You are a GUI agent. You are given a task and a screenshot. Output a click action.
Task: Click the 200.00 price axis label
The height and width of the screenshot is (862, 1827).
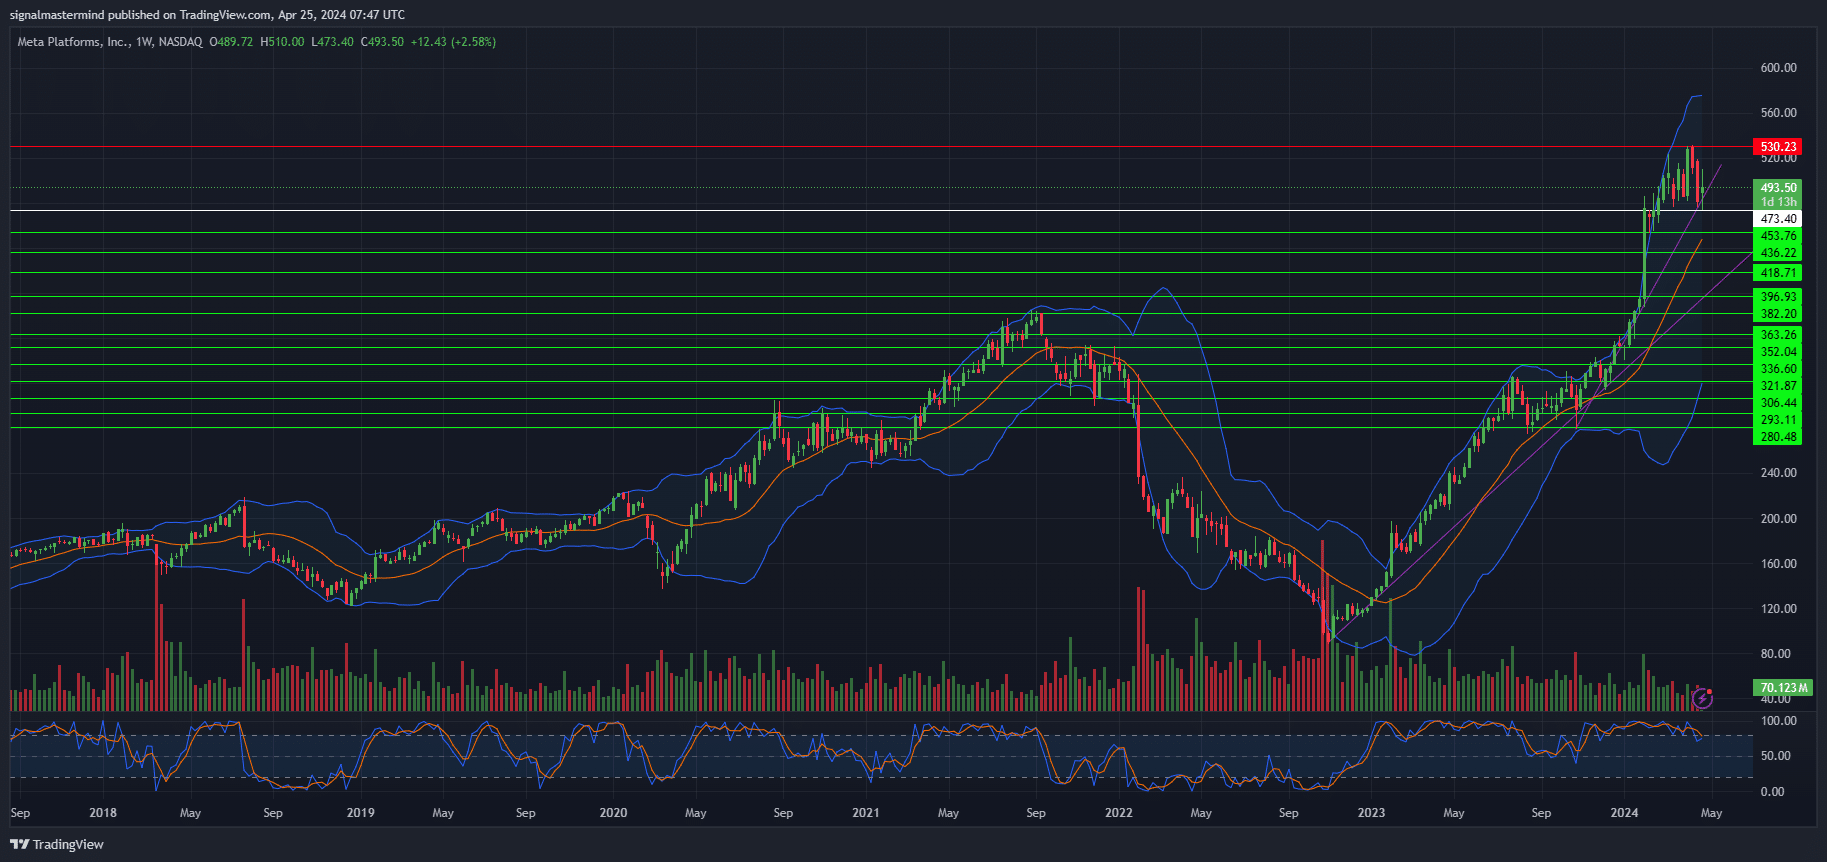[x=1778, y=519]
